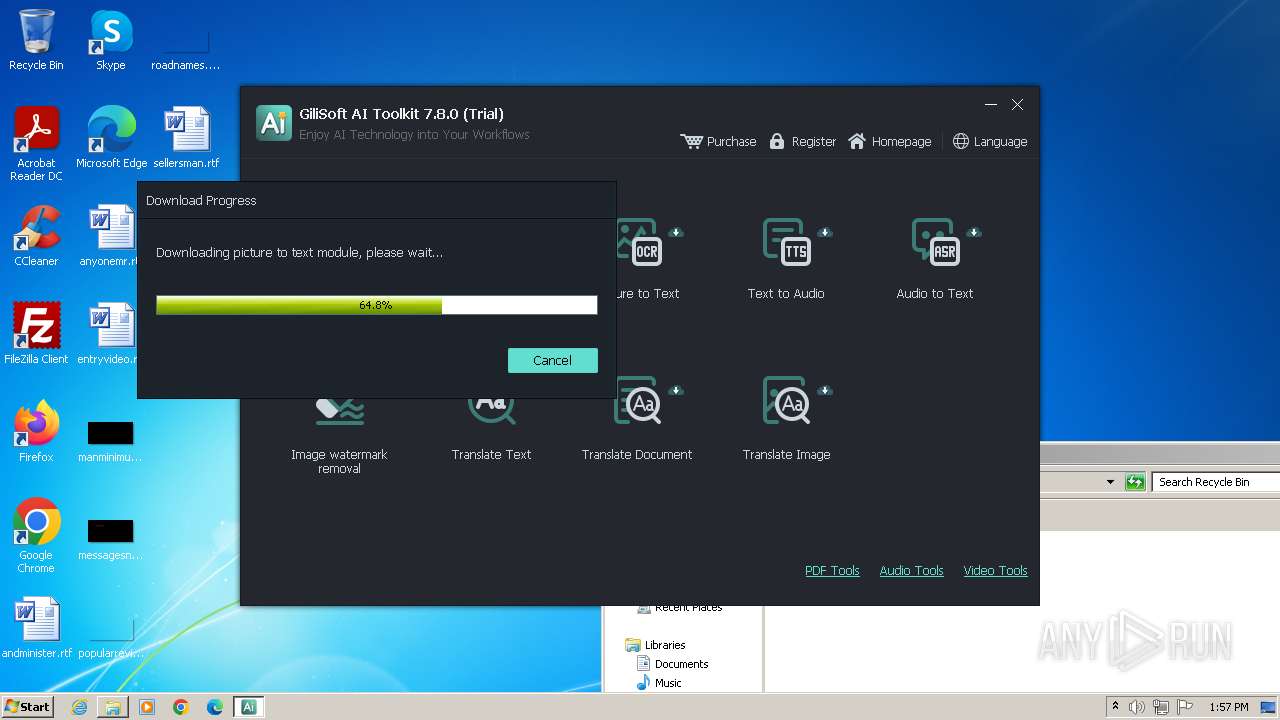Viewport: 1280px width, 720px height.
Task: Open the Audio to Text ASR tool
Action: click(935, 259)
